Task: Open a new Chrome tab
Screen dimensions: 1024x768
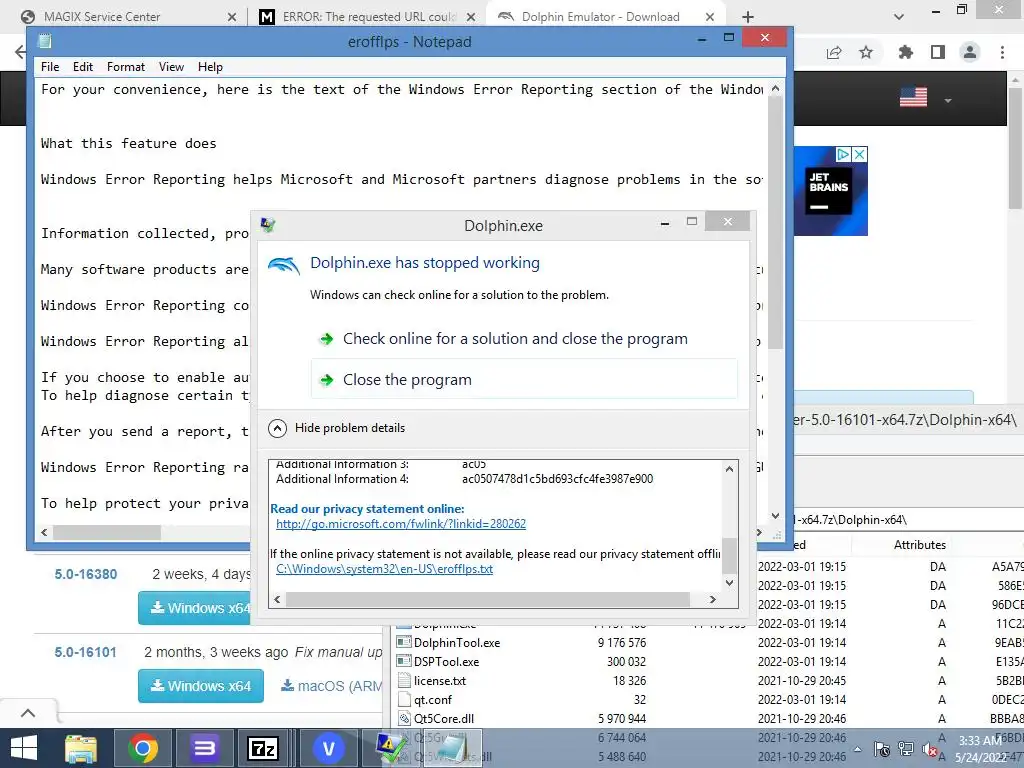Action: coord(748,17)
